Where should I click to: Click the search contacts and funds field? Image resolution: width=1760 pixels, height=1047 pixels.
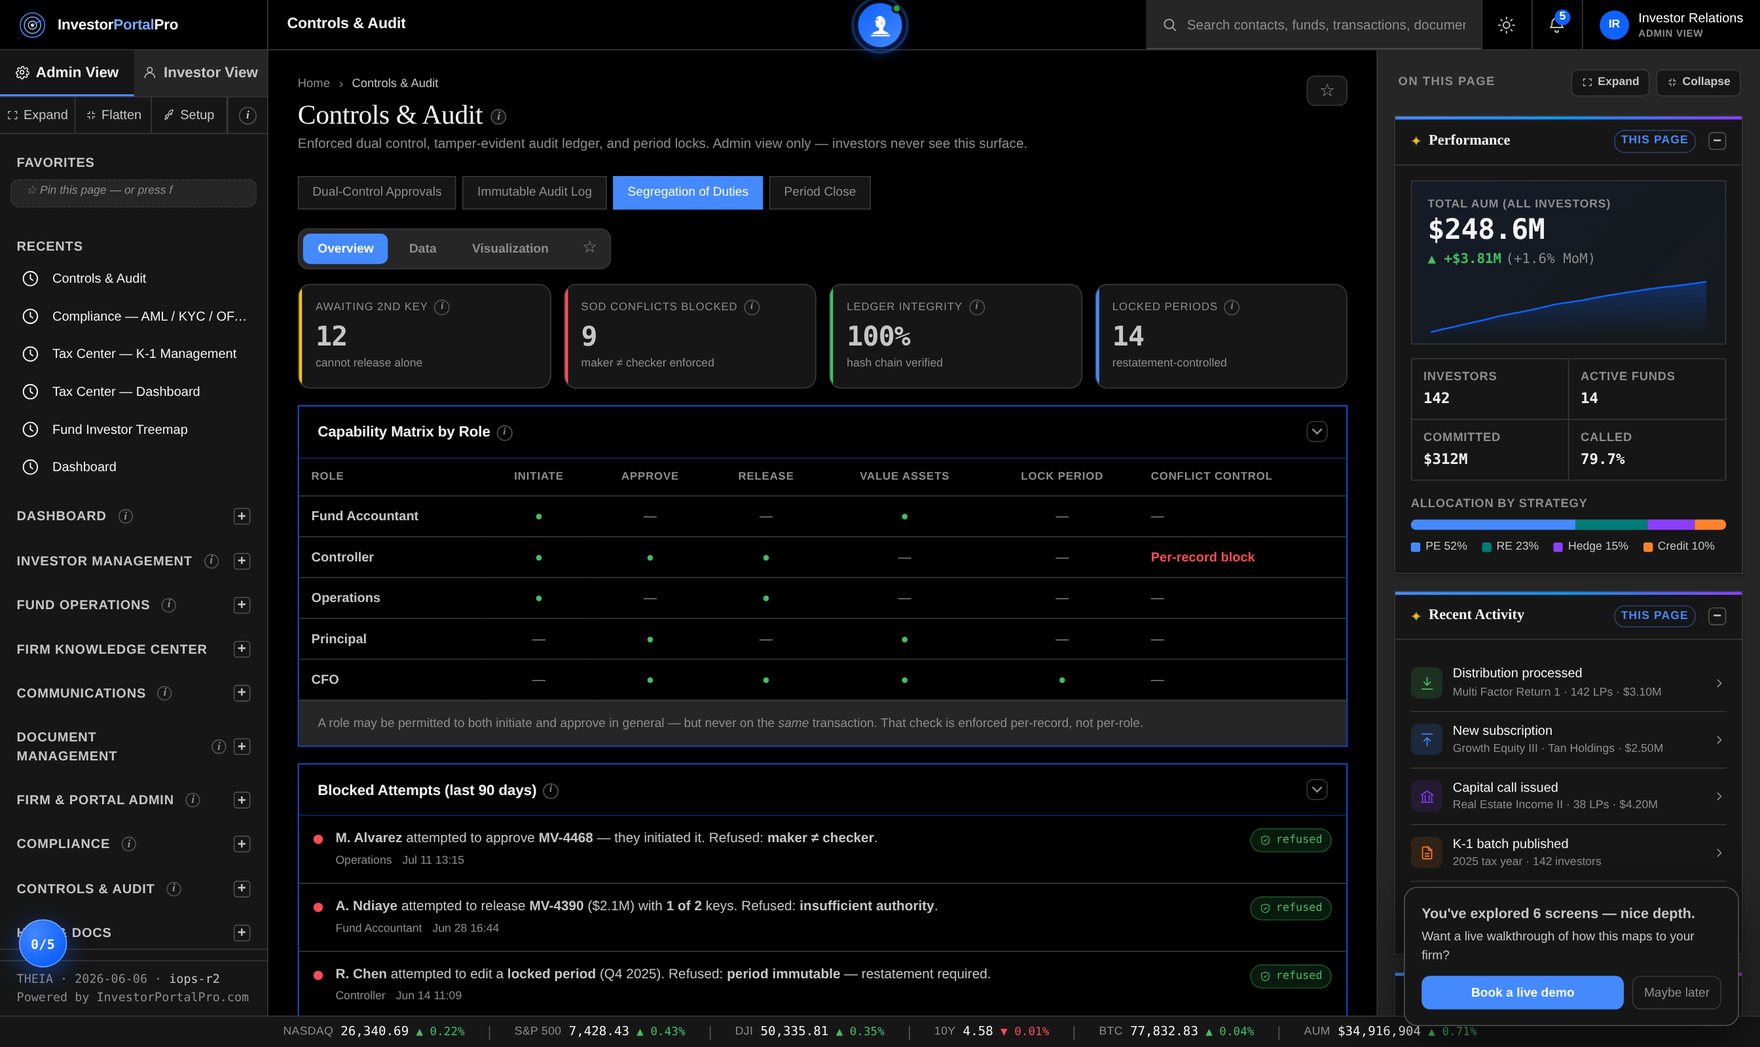pos(1325,25)
